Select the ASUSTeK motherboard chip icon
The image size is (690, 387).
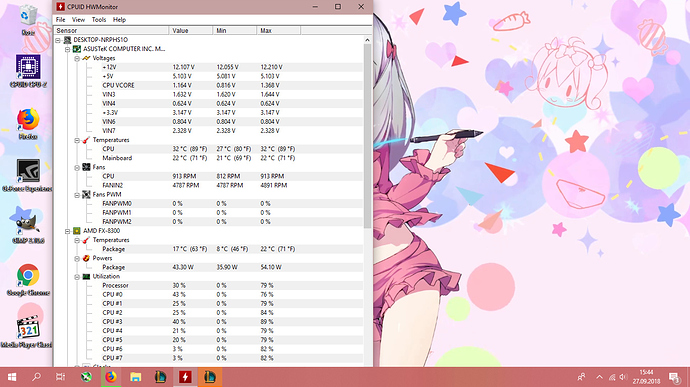[77, 49]
